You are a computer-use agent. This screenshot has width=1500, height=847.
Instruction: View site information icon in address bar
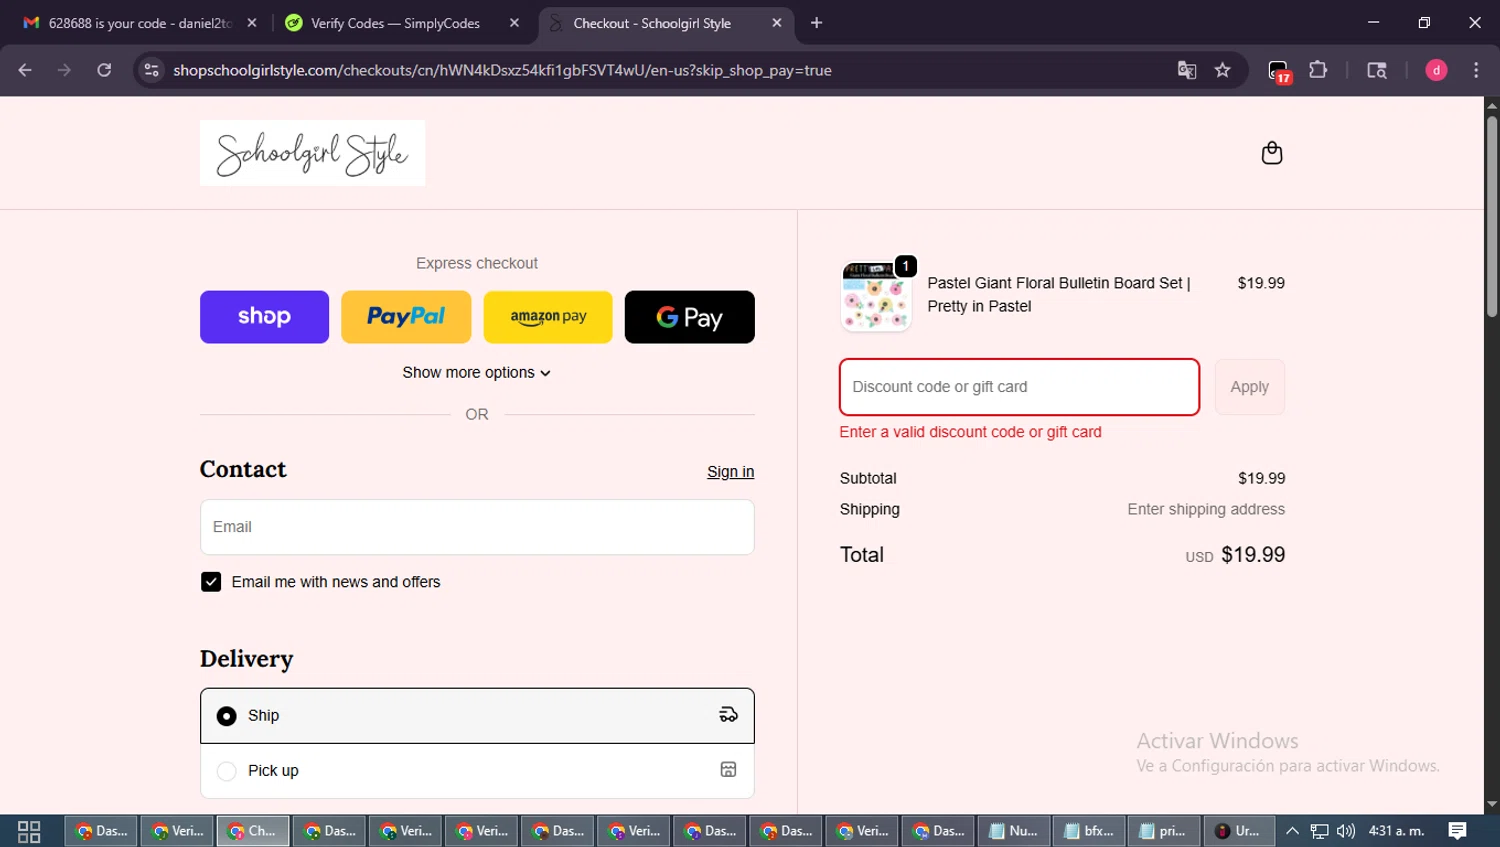tap(151, 70)
